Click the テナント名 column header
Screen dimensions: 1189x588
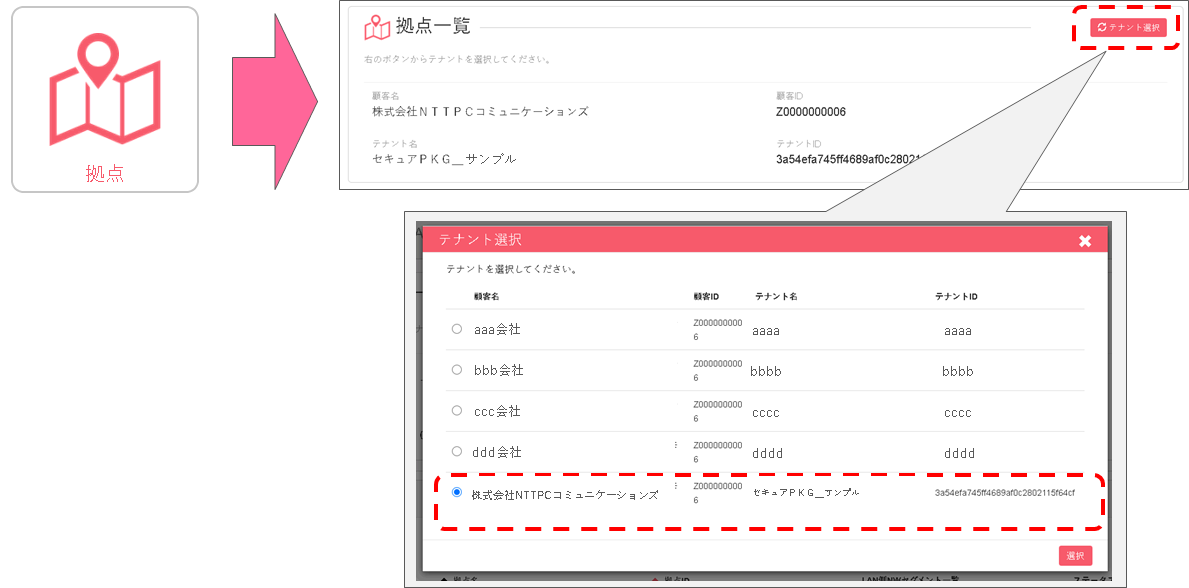[776, 296]
